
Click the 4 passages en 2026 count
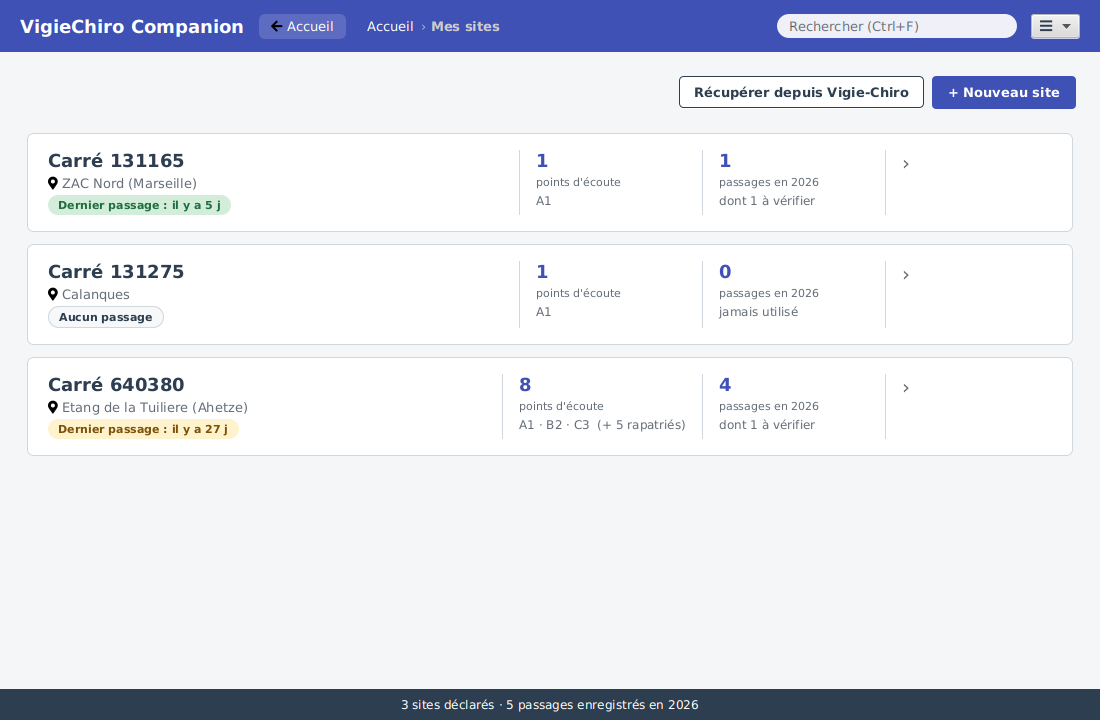[725, 385]
